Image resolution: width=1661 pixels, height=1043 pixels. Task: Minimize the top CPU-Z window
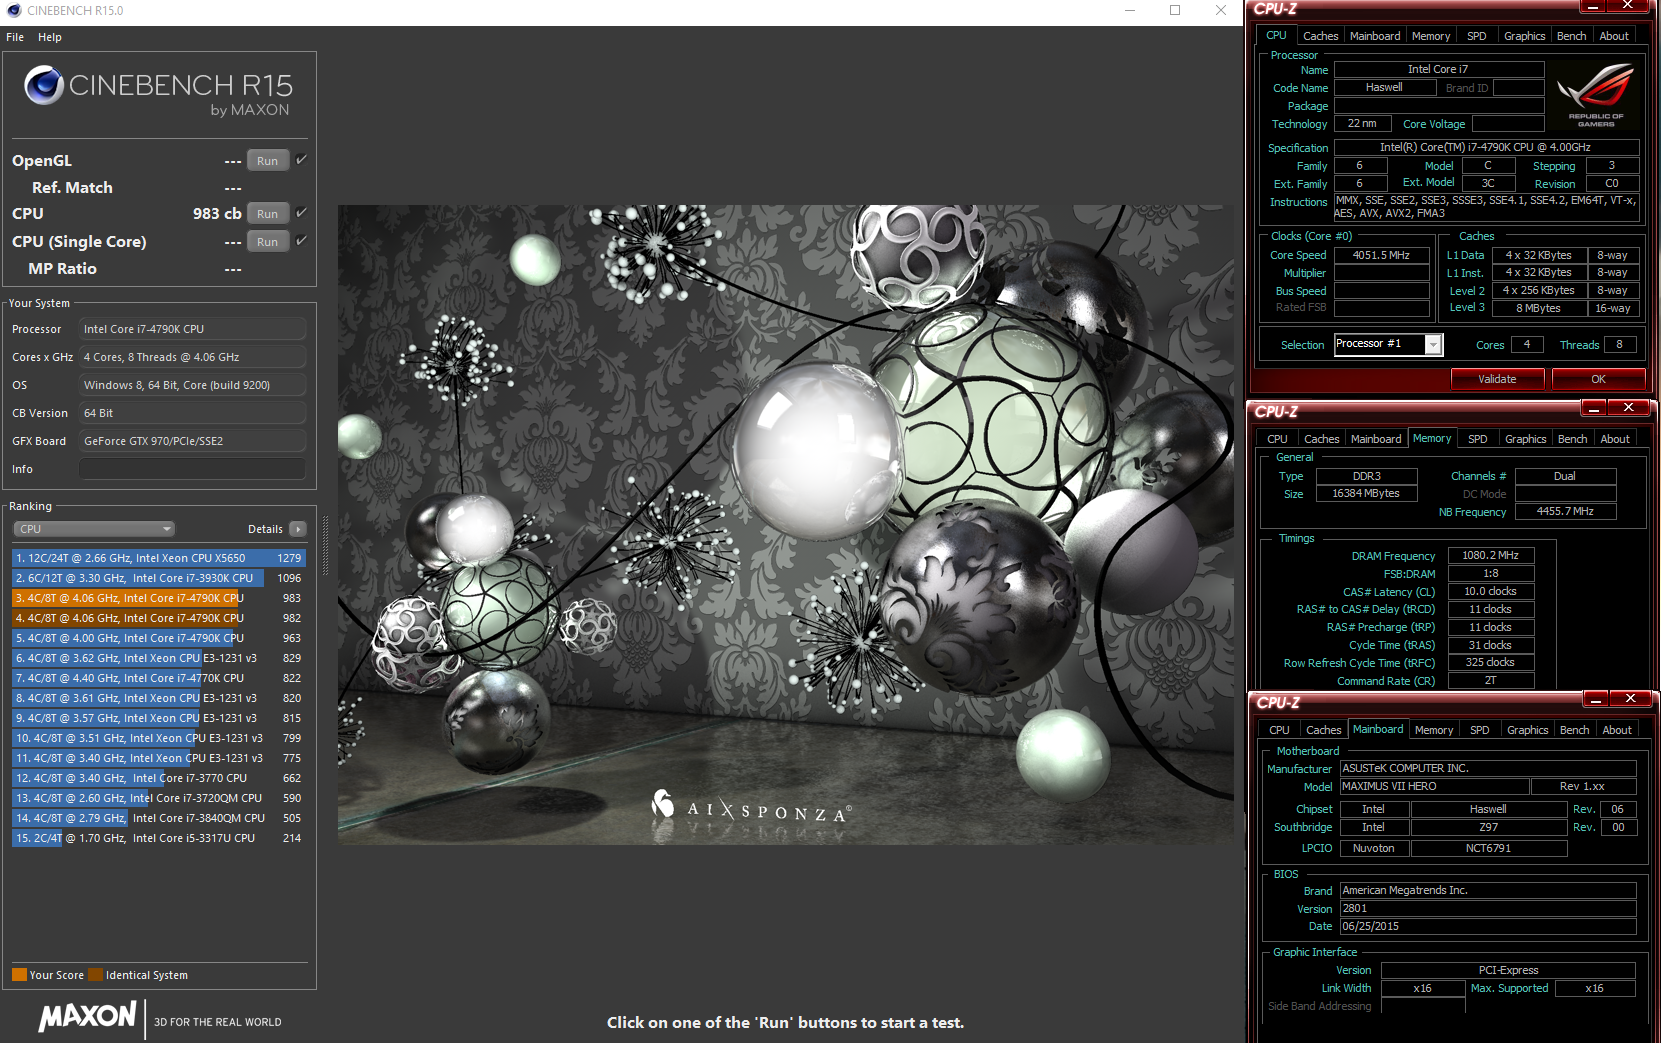coord(1593,5)
